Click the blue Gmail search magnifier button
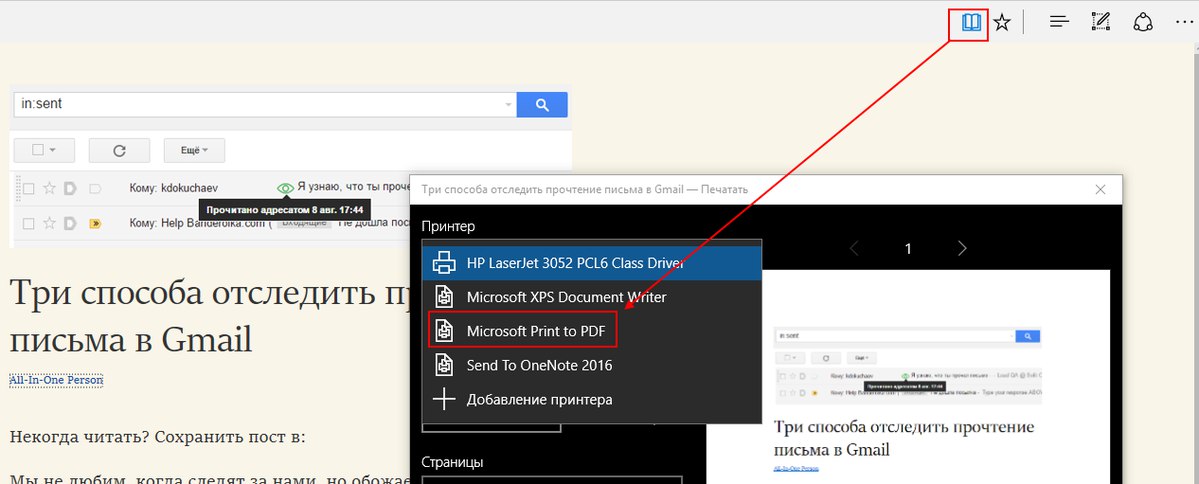1199x484 pixels. (x=542, y=105)
